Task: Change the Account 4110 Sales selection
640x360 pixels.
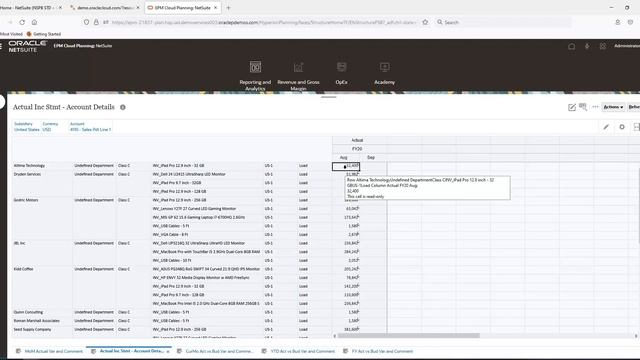Action: pyautogui.click(x=90, y=127)
